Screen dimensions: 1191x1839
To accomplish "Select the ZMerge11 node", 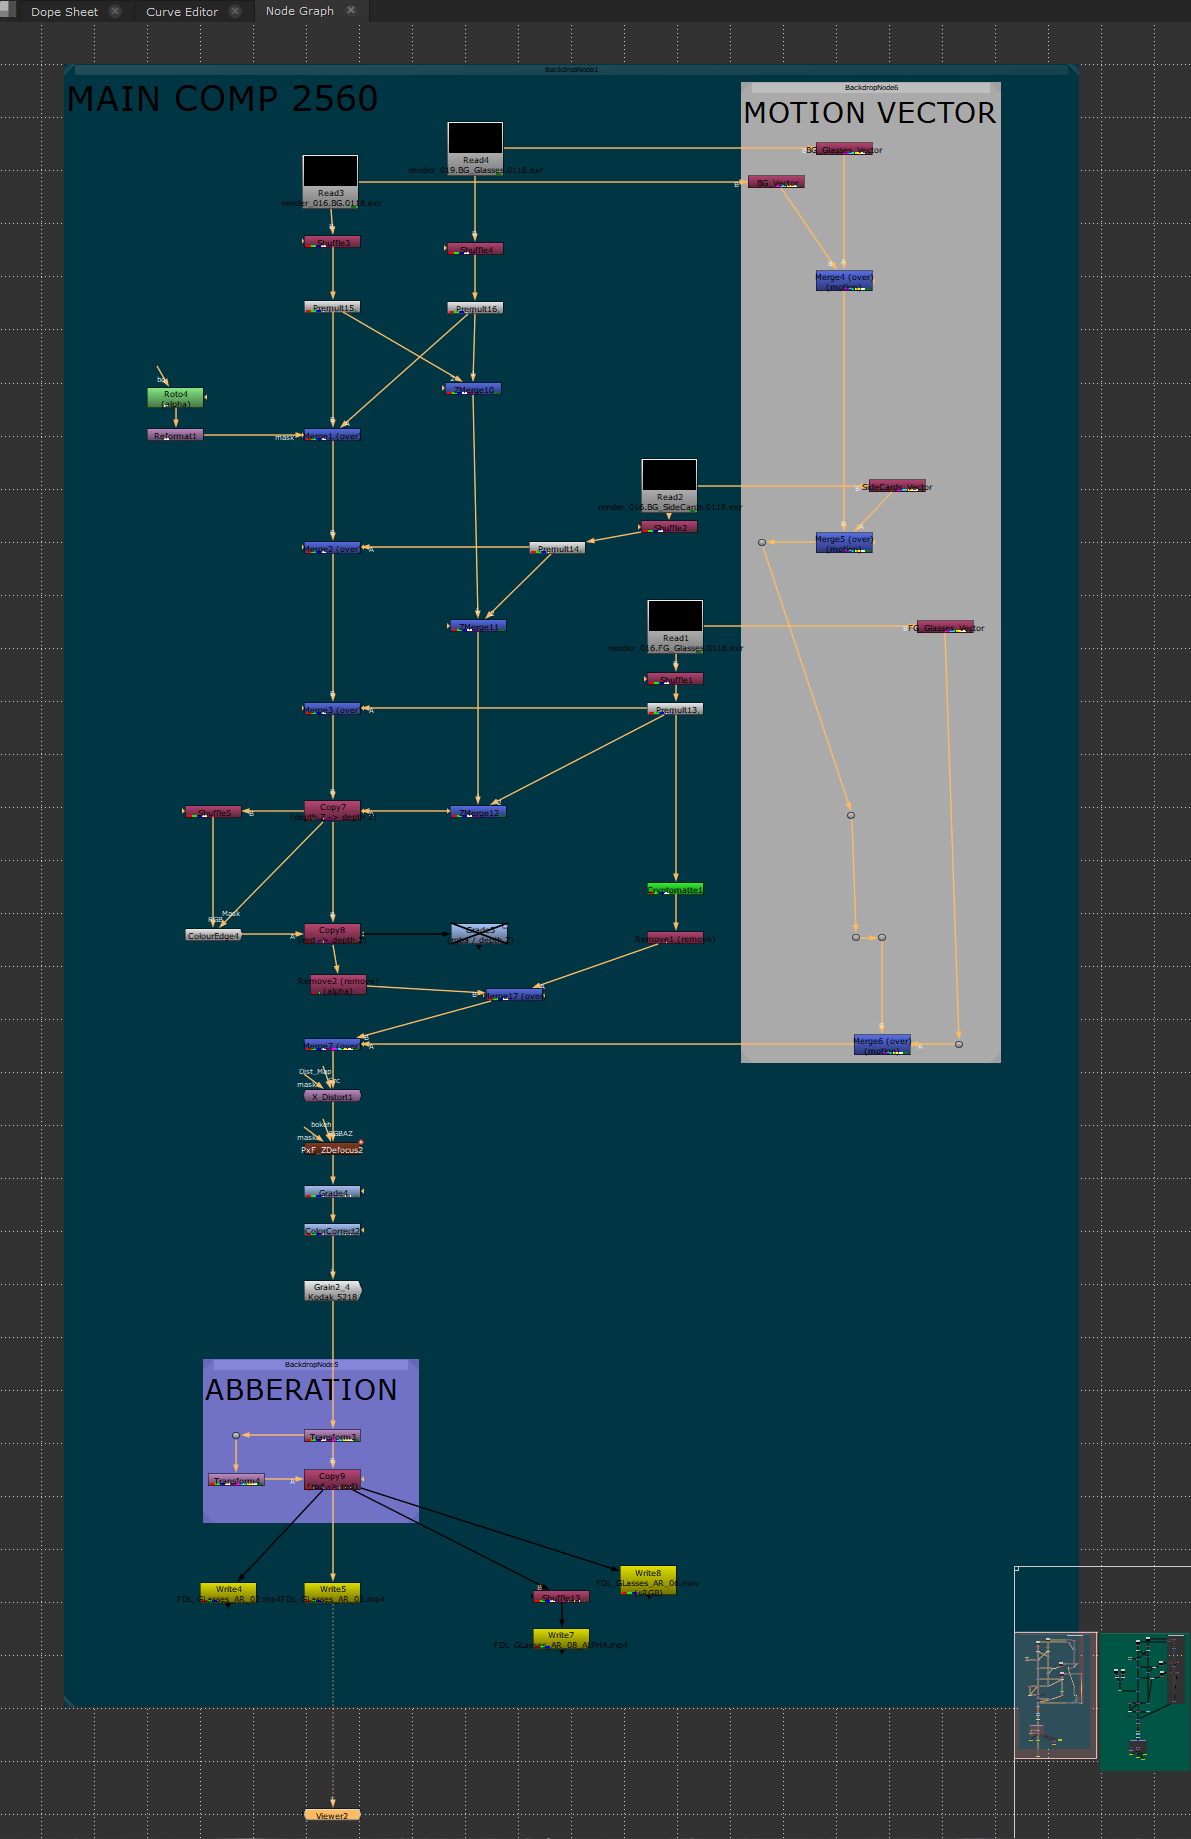I will 478,626.
